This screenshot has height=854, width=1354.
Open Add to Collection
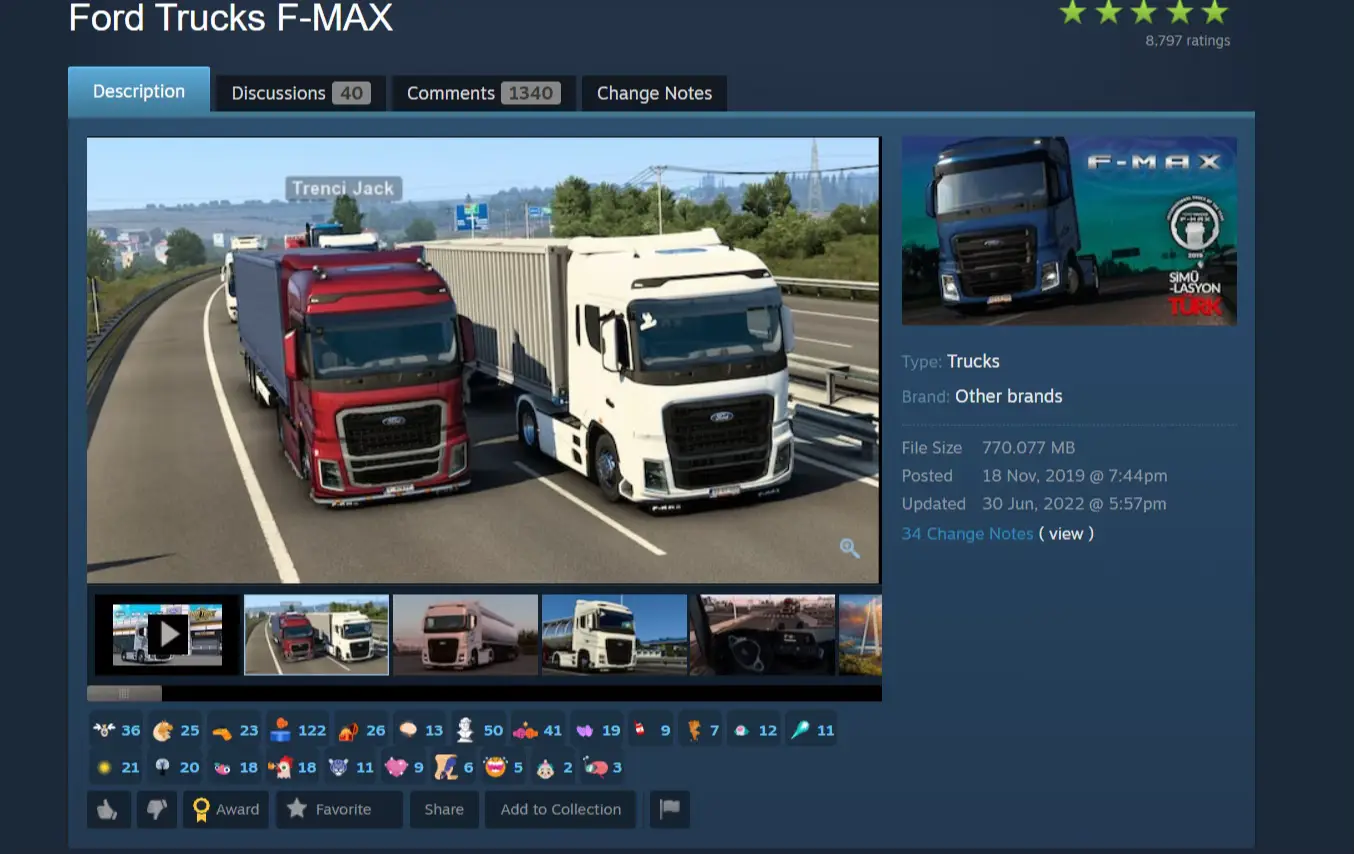coord(561,809)
